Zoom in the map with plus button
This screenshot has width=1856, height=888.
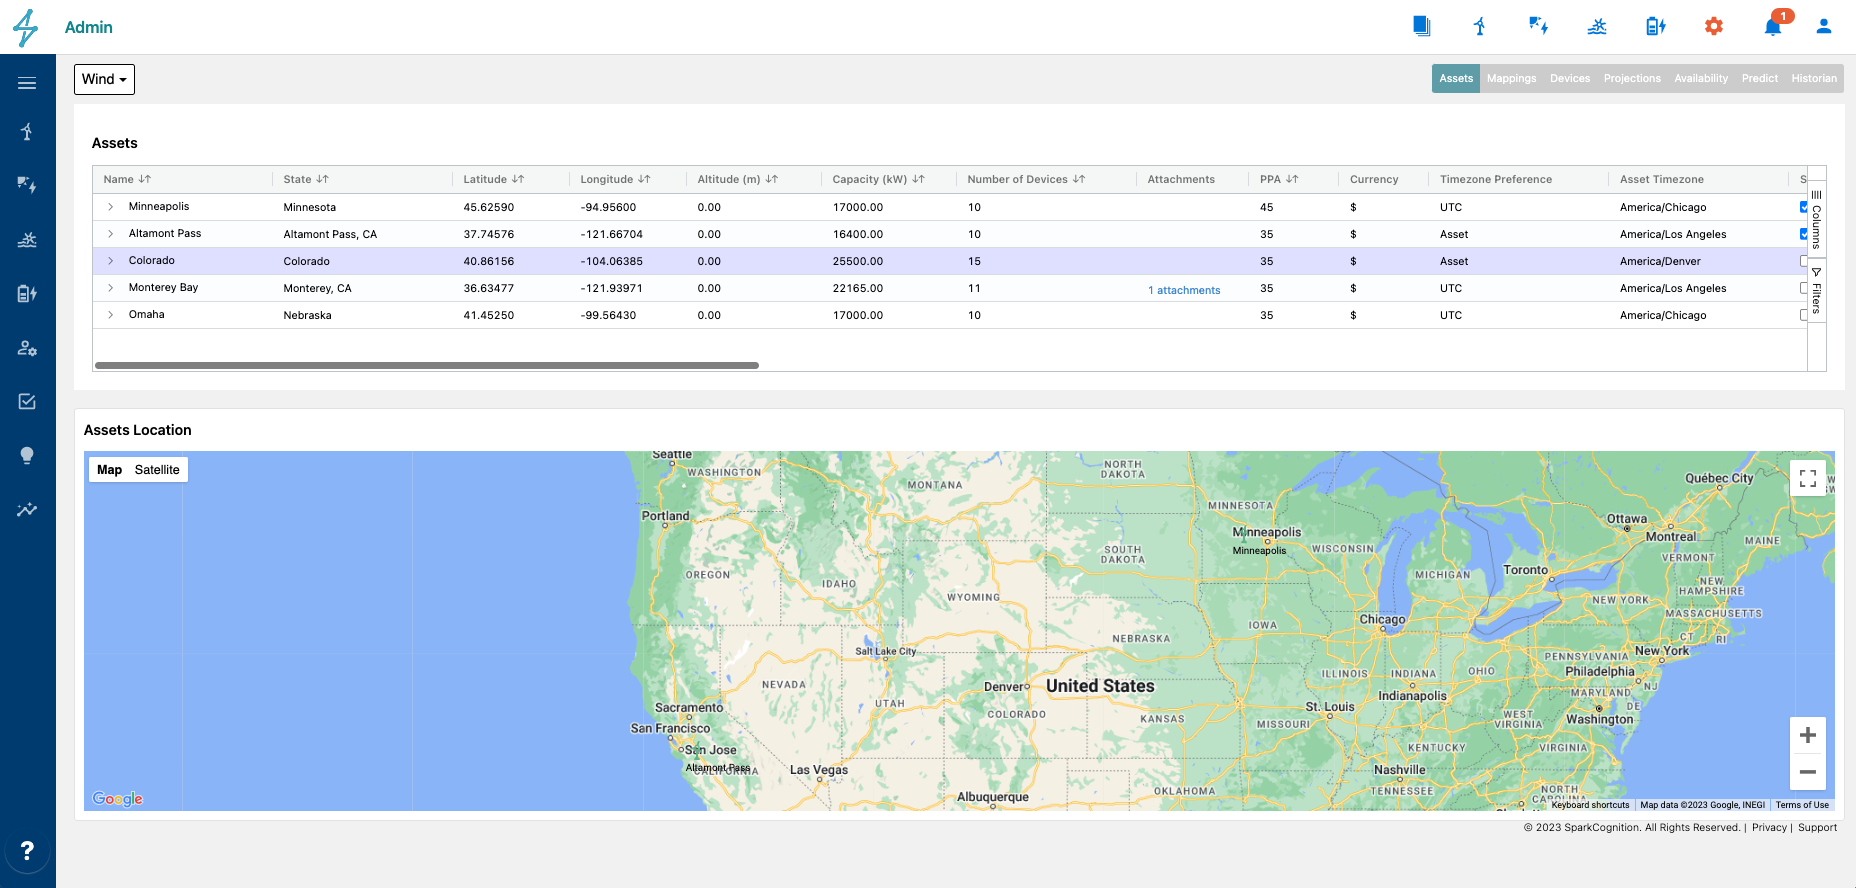1807,736
